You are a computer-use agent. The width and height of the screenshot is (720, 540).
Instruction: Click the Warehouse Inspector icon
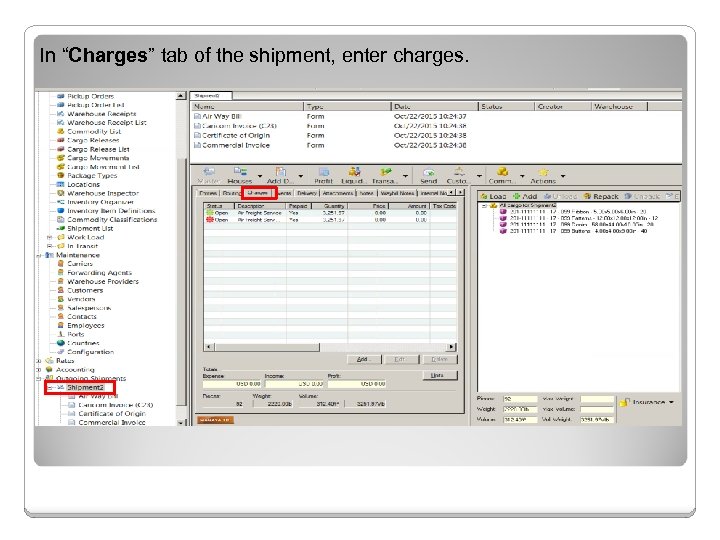coord(60,193)
